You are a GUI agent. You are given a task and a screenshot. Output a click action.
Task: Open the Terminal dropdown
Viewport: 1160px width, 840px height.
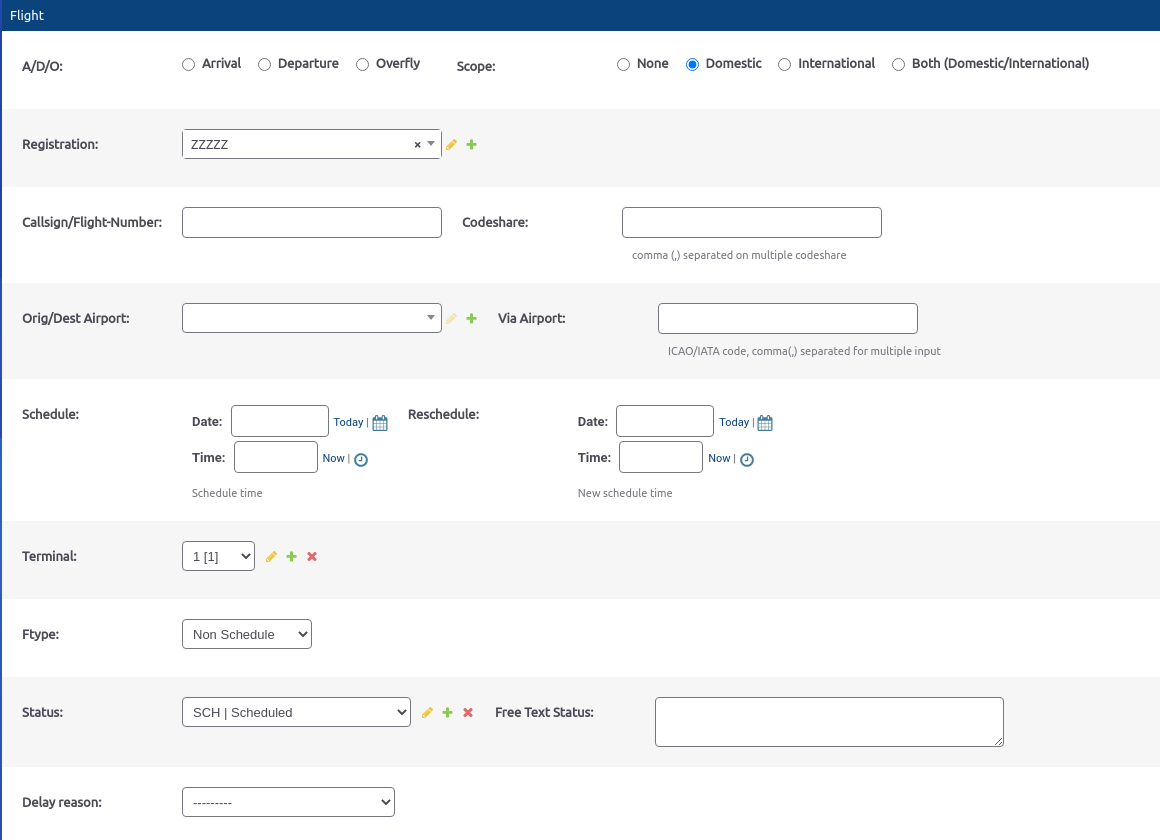pyautogui.click(x=218, y=557)
